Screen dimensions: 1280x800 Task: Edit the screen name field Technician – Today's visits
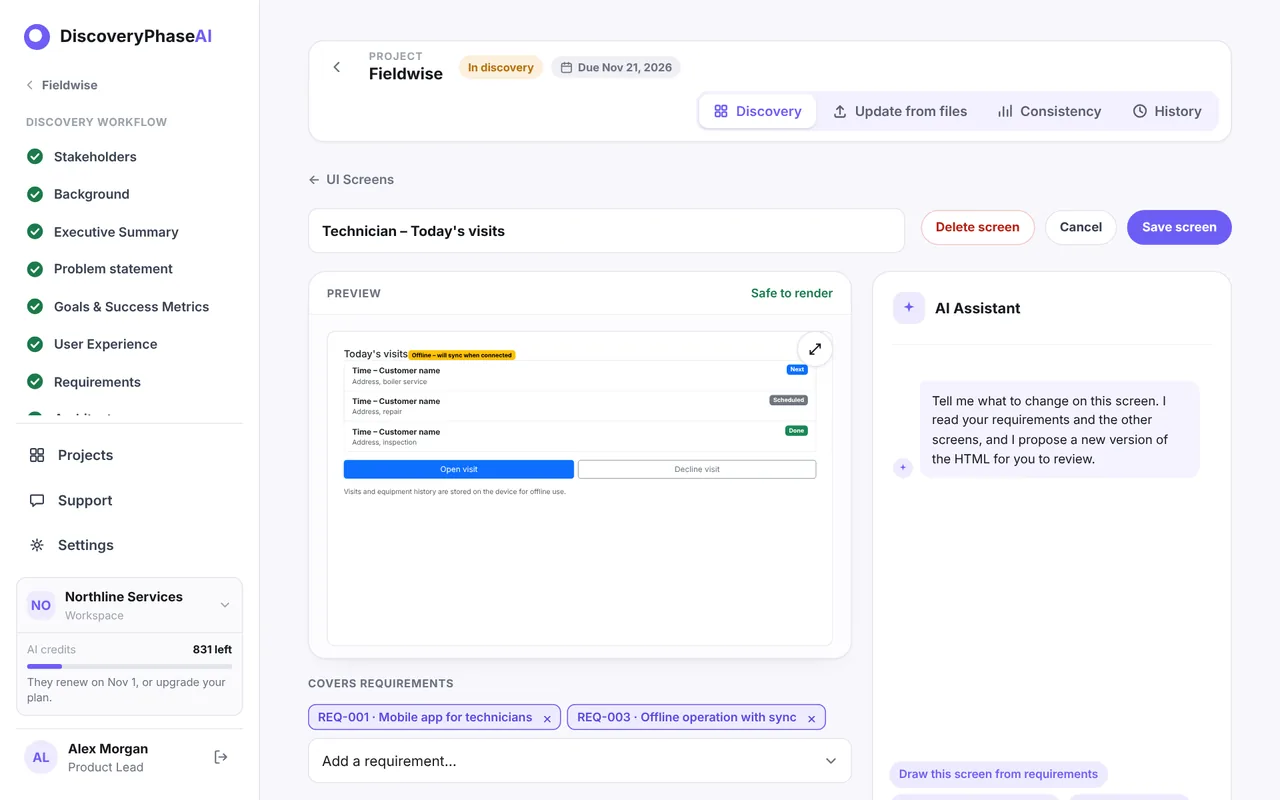coord(606,231)
